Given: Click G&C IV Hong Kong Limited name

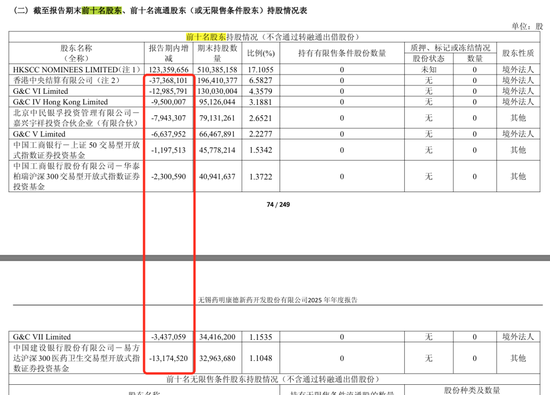Looking at the screenshot, I should click(x=60, y=102).
